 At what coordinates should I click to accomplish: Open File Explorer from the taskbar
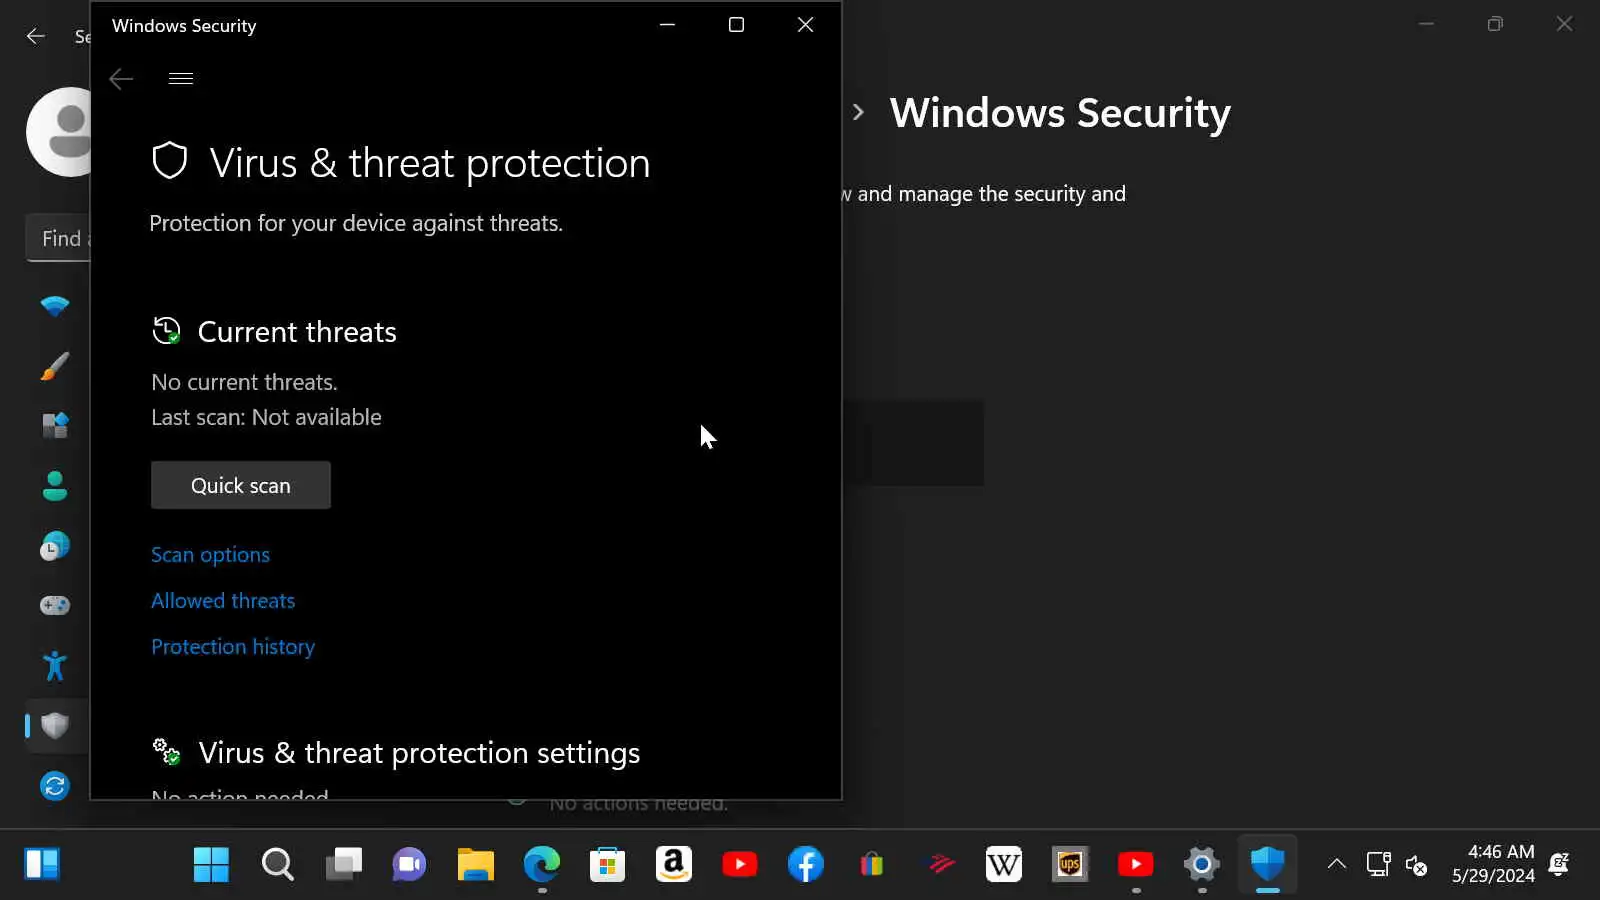point(476,864)
